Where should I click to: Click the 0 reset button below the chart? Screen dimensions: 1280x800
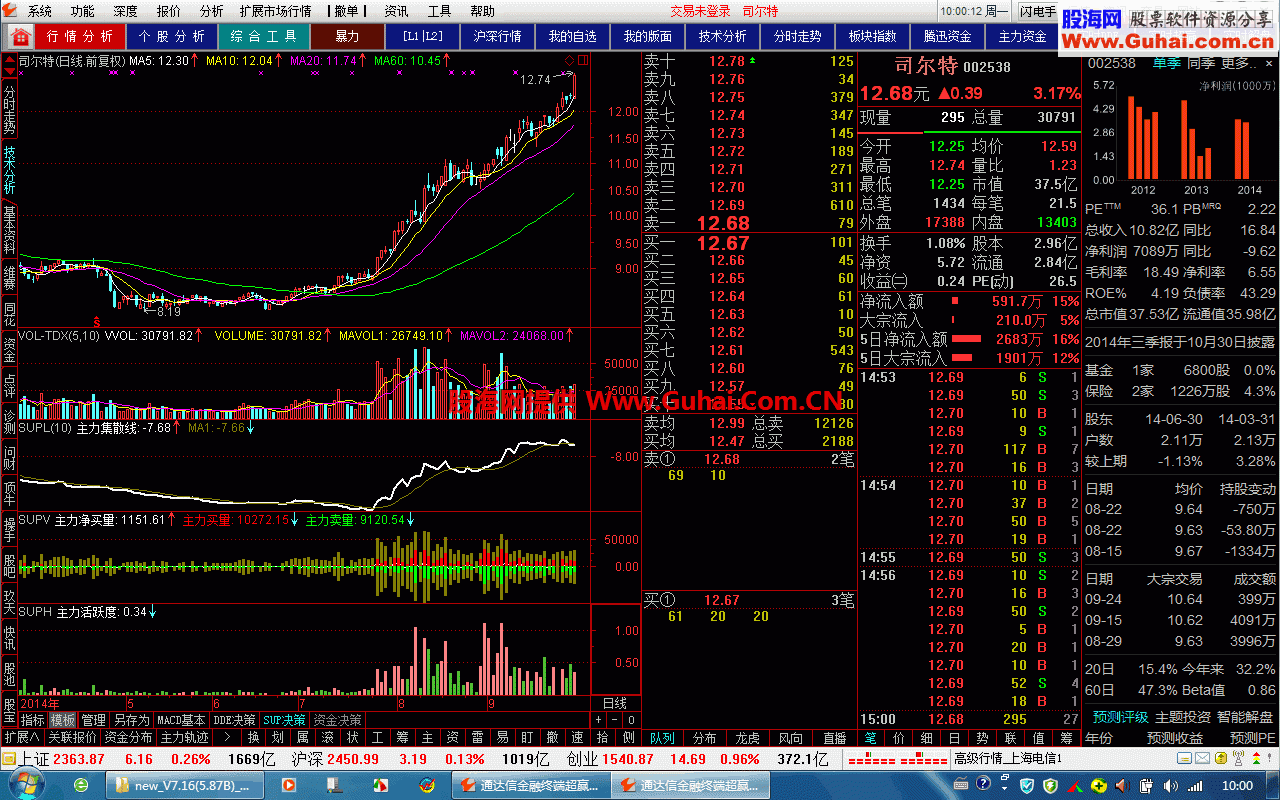pos(631,719)
